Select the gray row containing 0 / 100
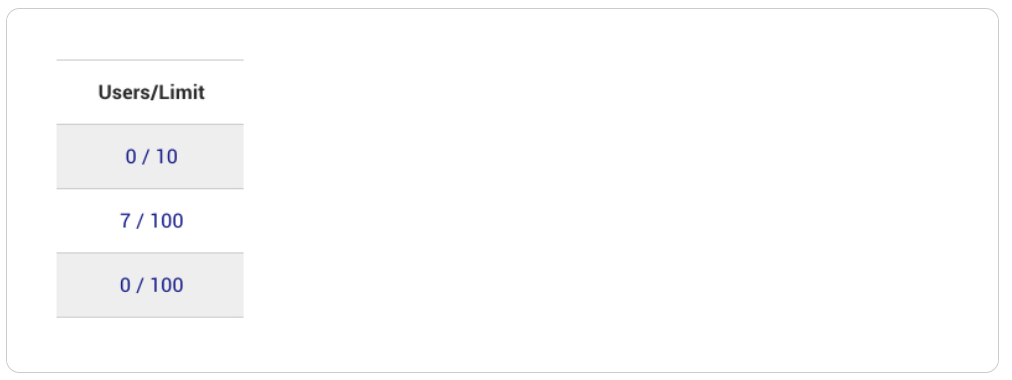This screenshot has height=380, width=1012. (150, 285)
